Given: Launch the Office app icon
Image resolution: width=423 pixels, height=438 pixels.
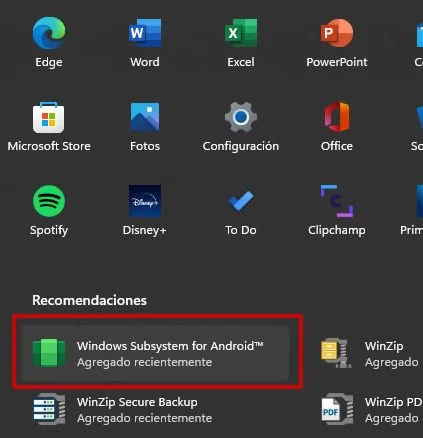Looking at the screenshot, I should 337,117.
